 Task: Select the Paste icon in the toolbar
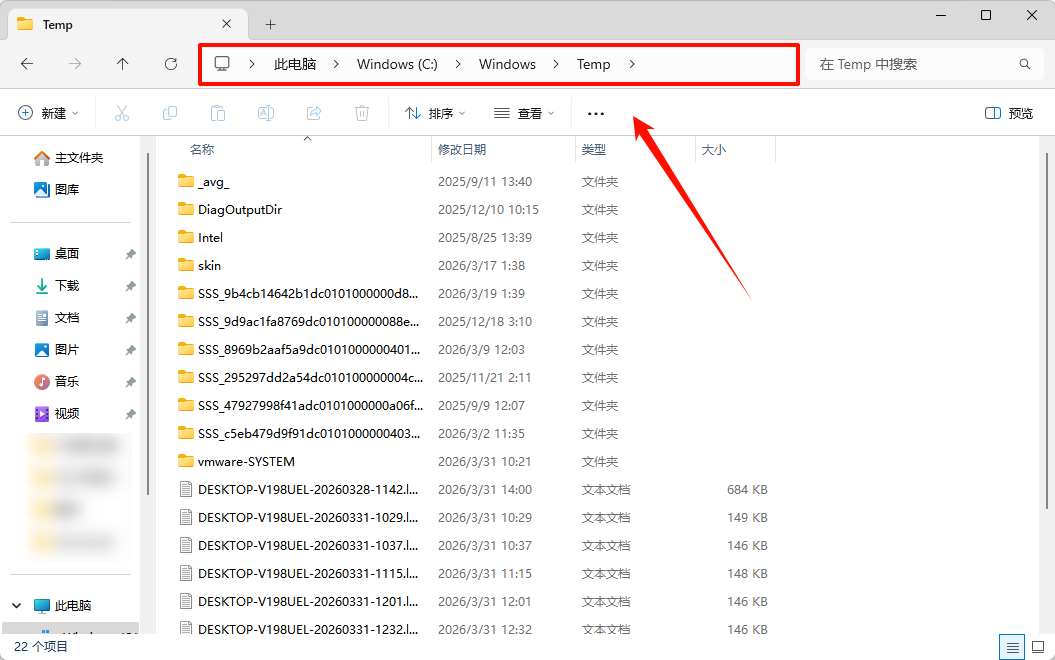pos(218,112)
